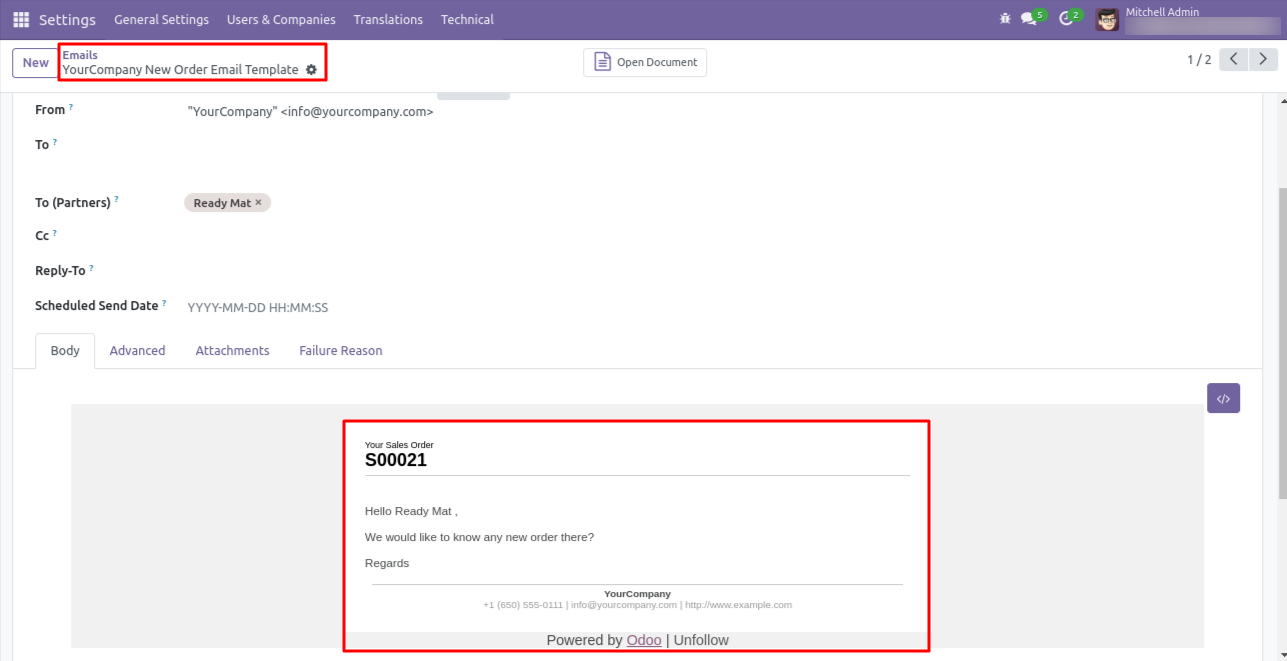This screenshot has height=661, width=1287.
Task: Go to previous record arrow
Action: pos(1234,60)
